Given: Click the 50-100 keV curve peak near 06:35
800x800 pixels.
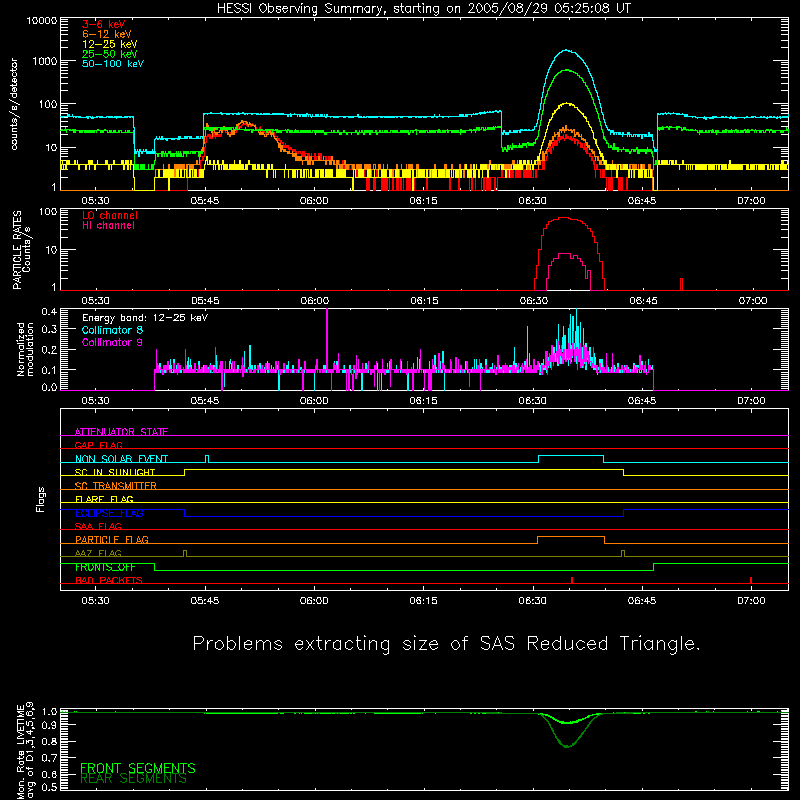Looking at the screenshot, I should [566, 50].
